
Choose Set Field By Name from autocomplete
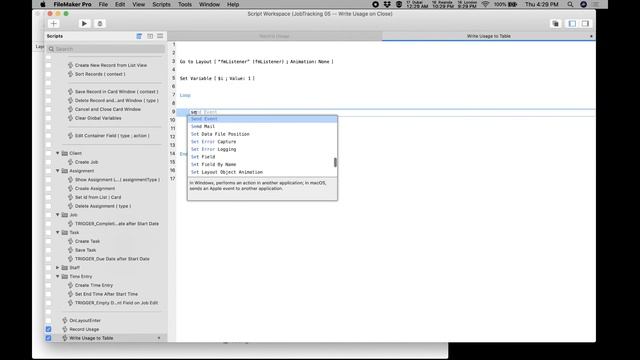262,164
